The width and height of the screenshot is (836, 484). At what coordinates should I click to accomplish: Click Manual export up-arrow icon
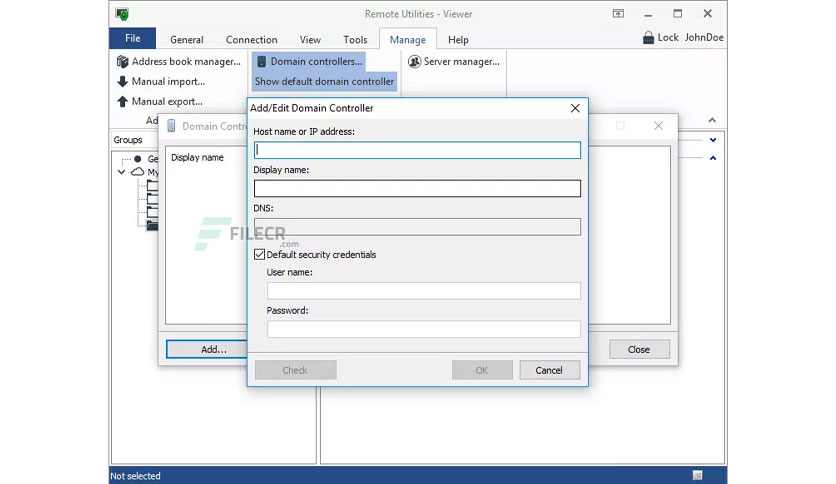pos(122,101)
